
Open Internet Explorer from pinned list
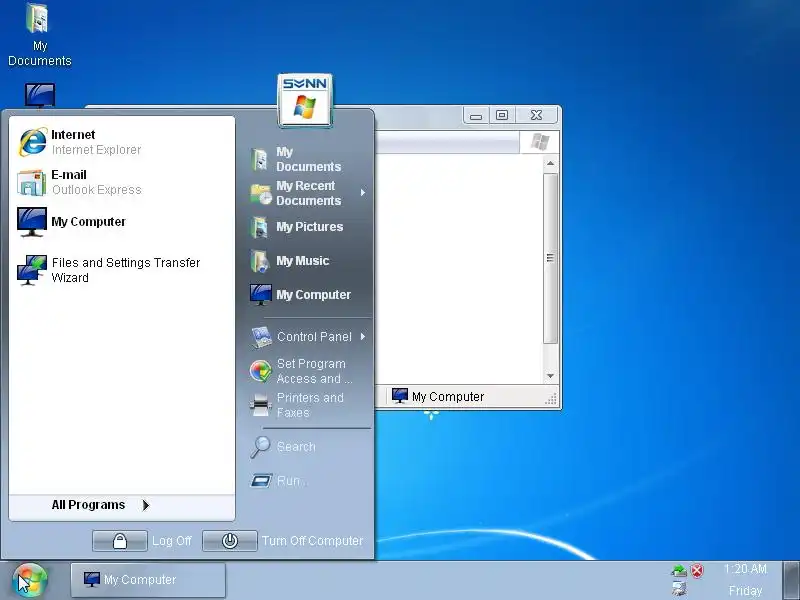coord(121,142)
